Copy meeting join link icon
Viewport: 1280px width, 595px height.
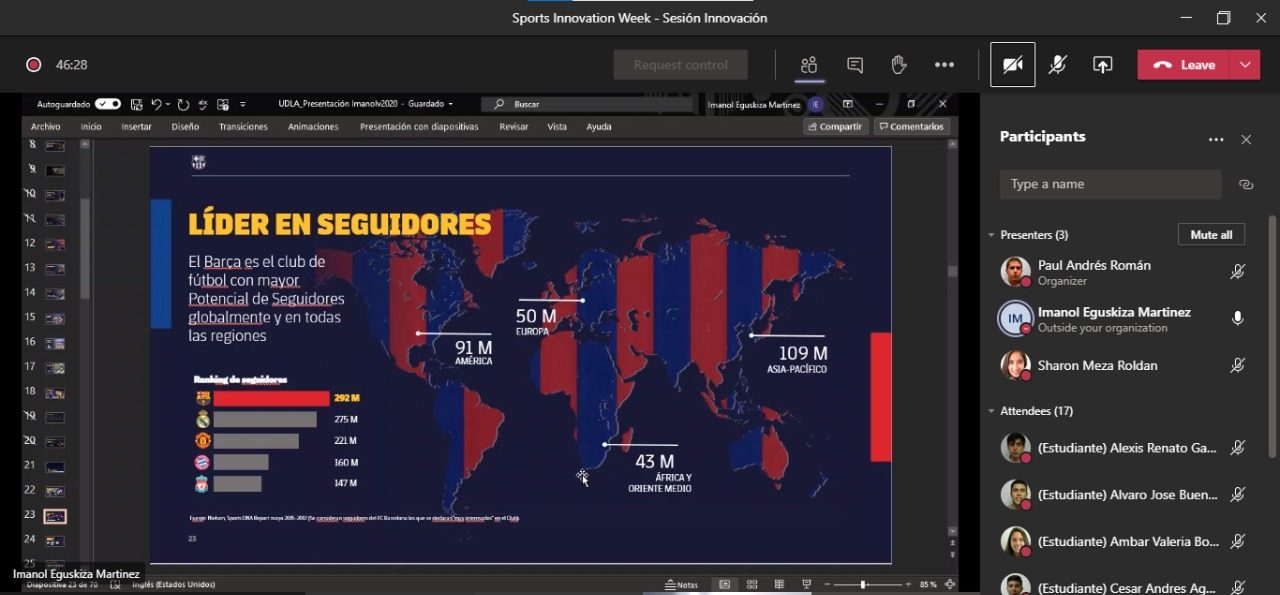(1246, 184)
